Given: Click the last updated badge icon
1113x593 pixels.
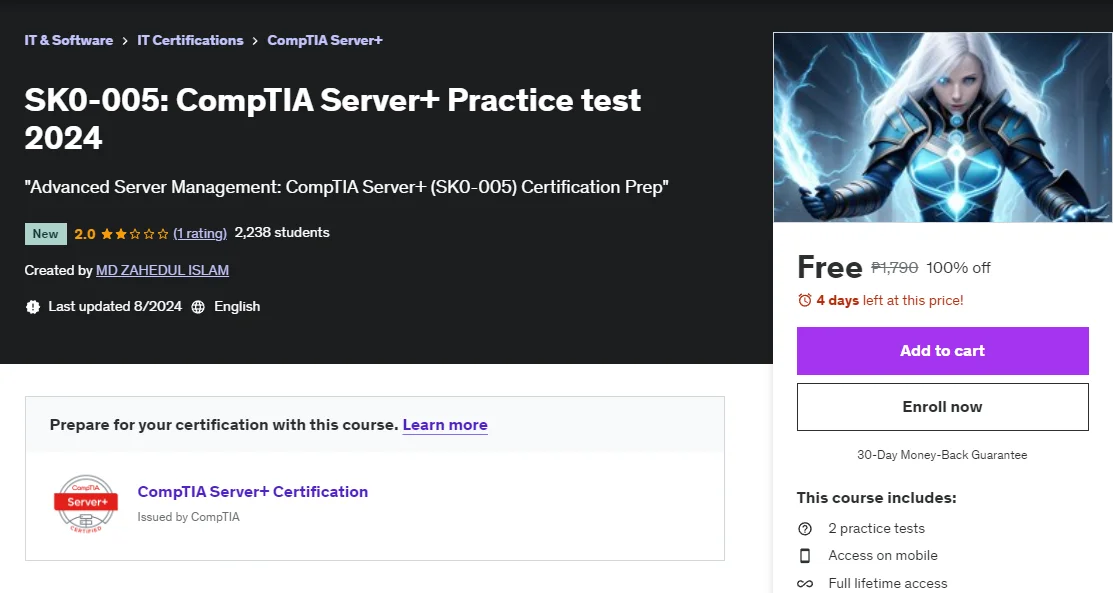Looking at the screenshot, I should click(x=33, y=307).
